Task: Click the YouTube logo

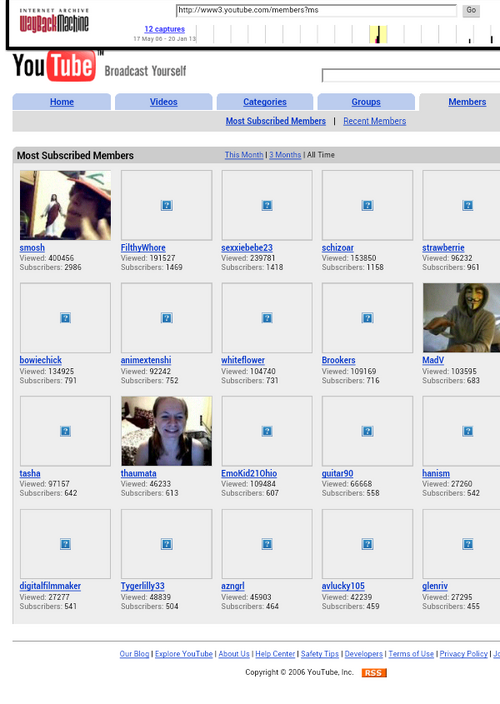Action: click(54, 66)
